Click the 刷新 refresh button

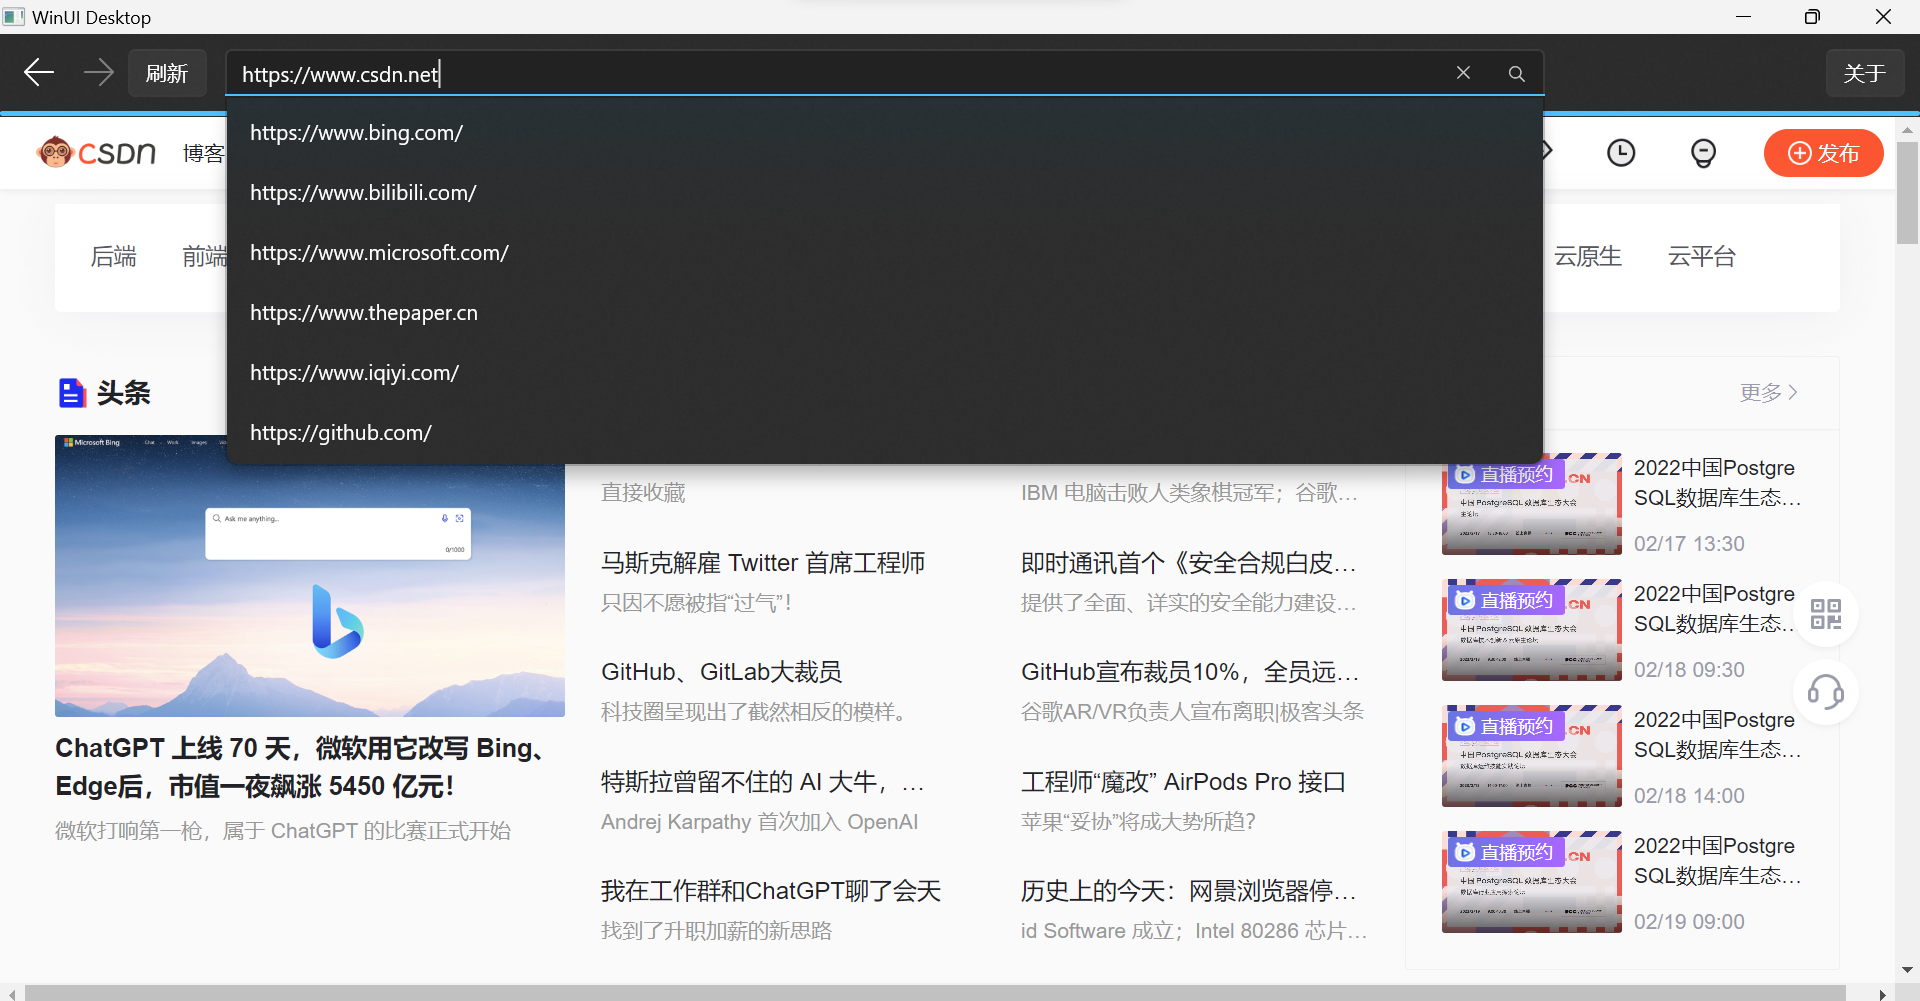167,72
